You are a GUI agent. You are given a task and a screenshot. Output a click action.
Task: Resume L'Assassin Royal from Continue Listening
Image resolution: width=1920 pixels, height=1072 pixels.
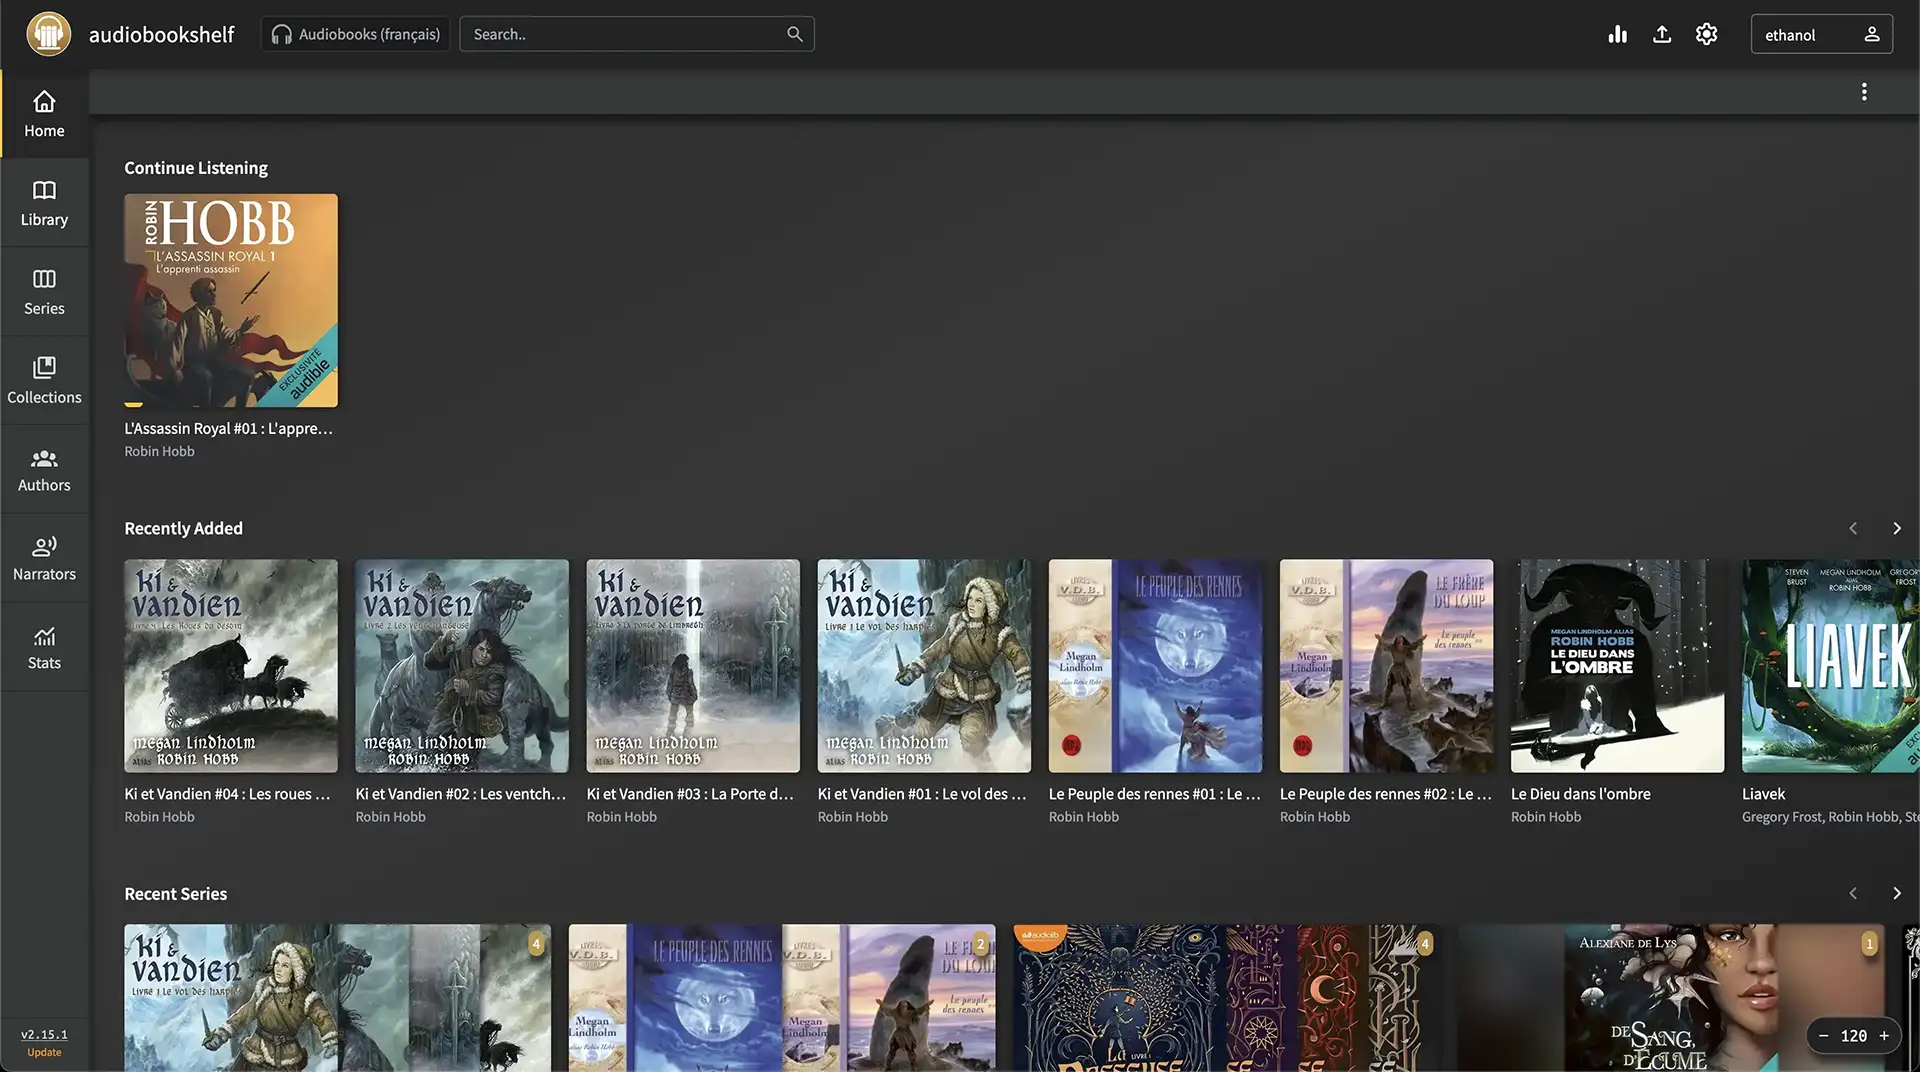tap(230, 300)
